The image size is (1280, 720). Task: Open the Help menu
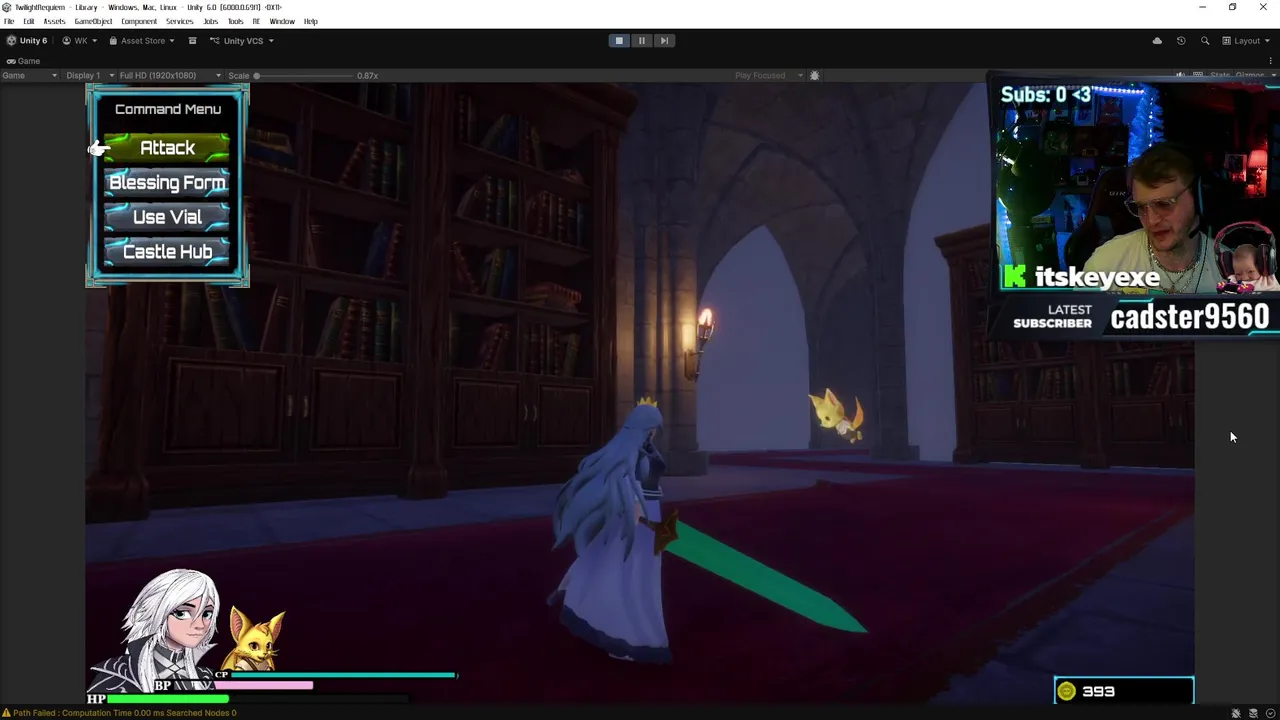pos(311,21)
